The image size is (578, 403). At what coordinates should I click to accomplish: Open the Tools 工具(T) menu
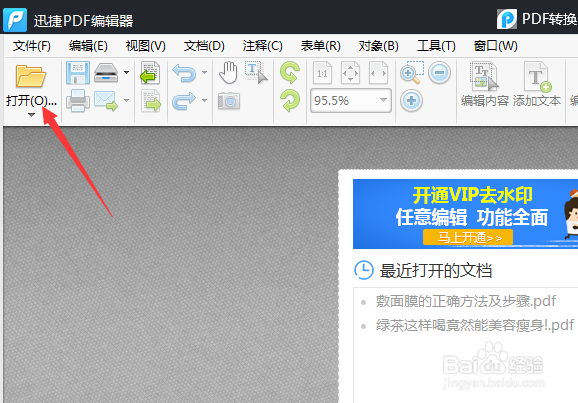point(436,46)
